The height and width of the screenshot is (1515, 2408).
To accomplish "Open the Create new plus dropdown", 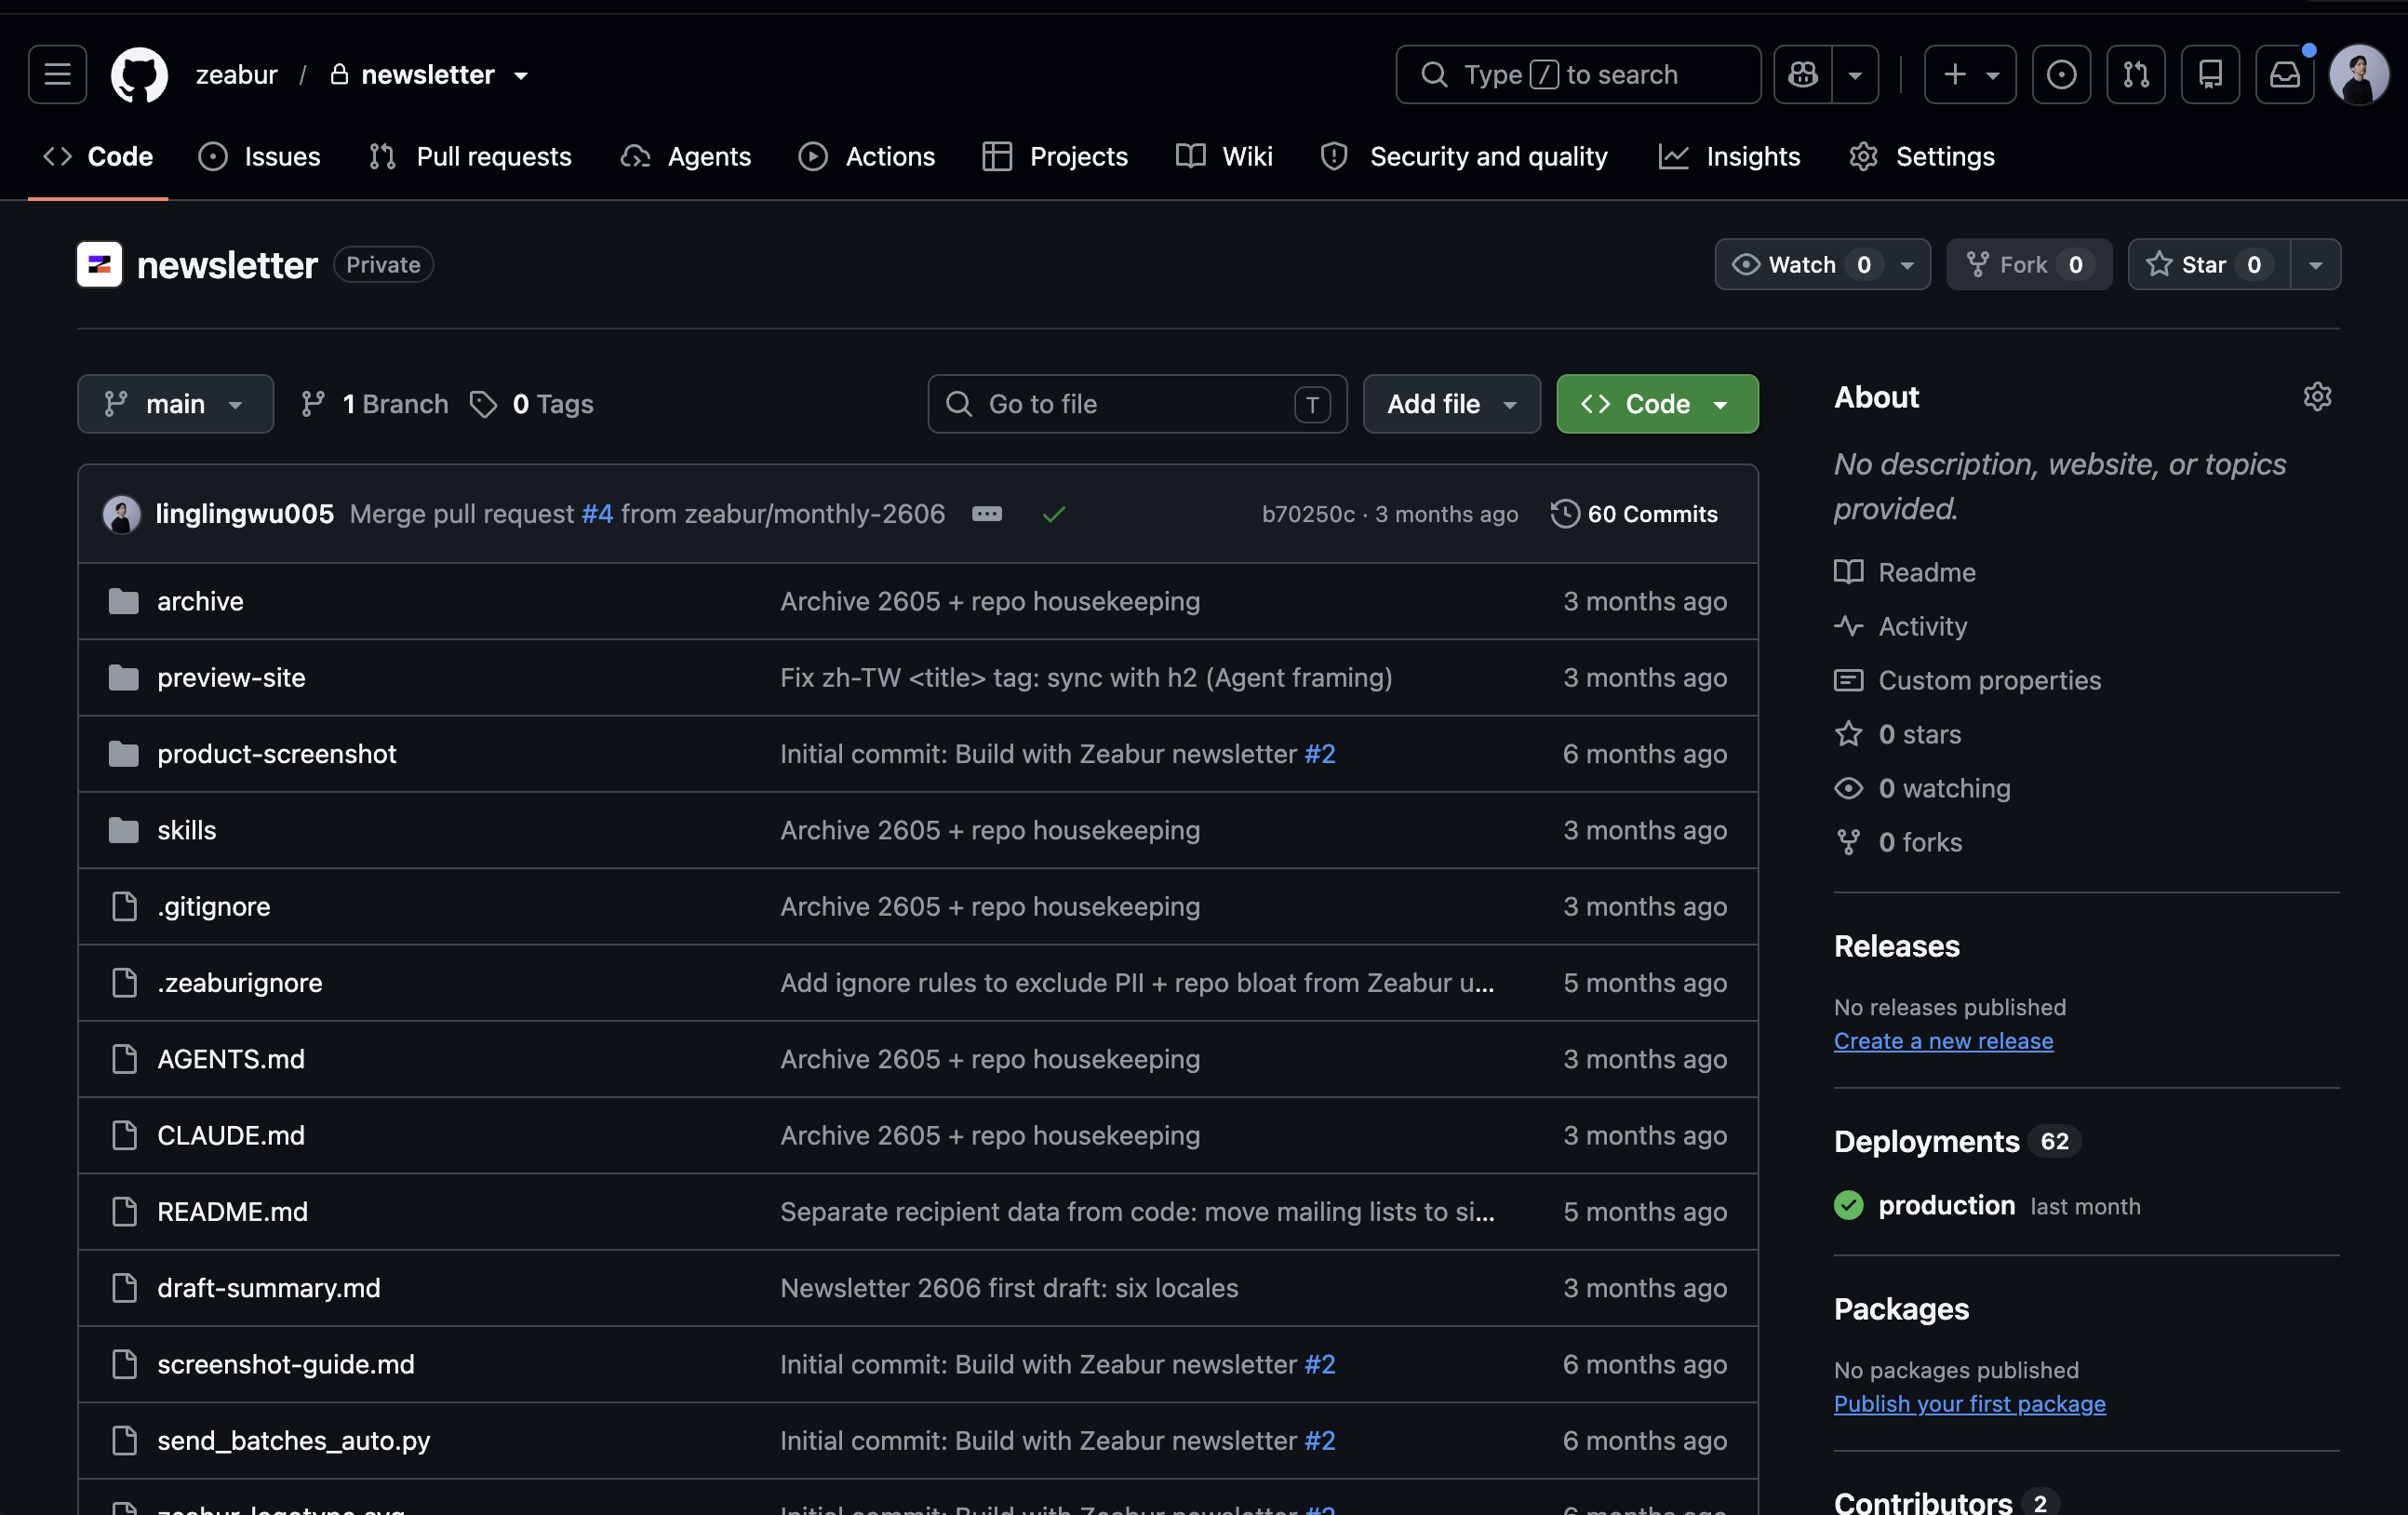I will [1970, 74].
